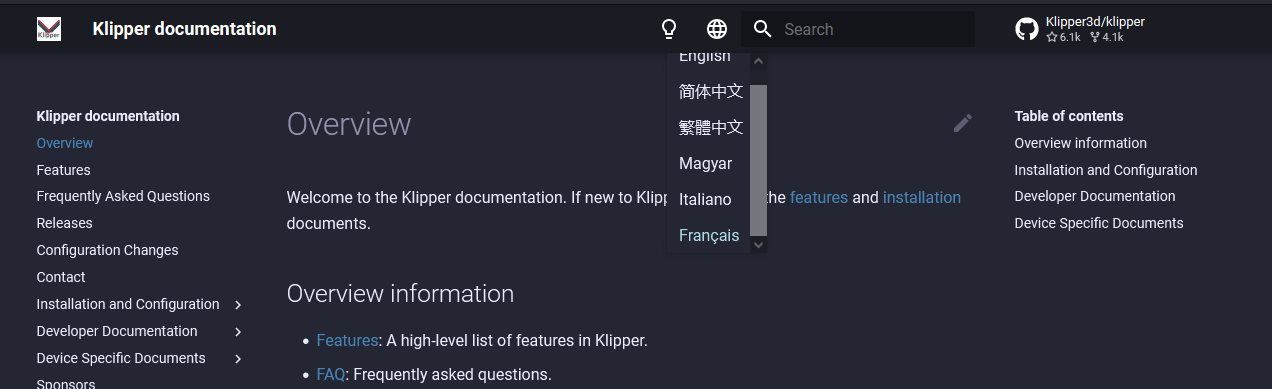
Task: Select 简体中文 language option
Action: click(711, 91)
